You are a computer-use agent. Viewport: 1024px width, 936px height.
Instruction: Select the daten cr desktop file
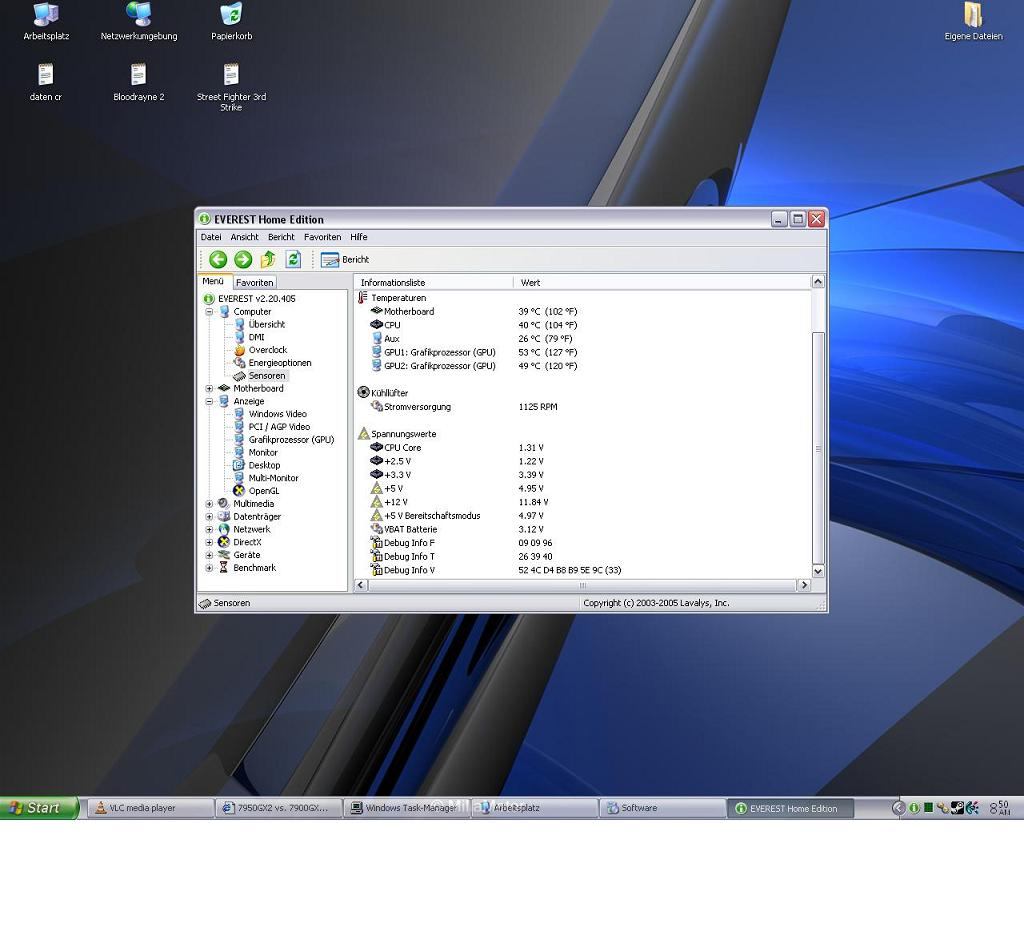[46, 82]
